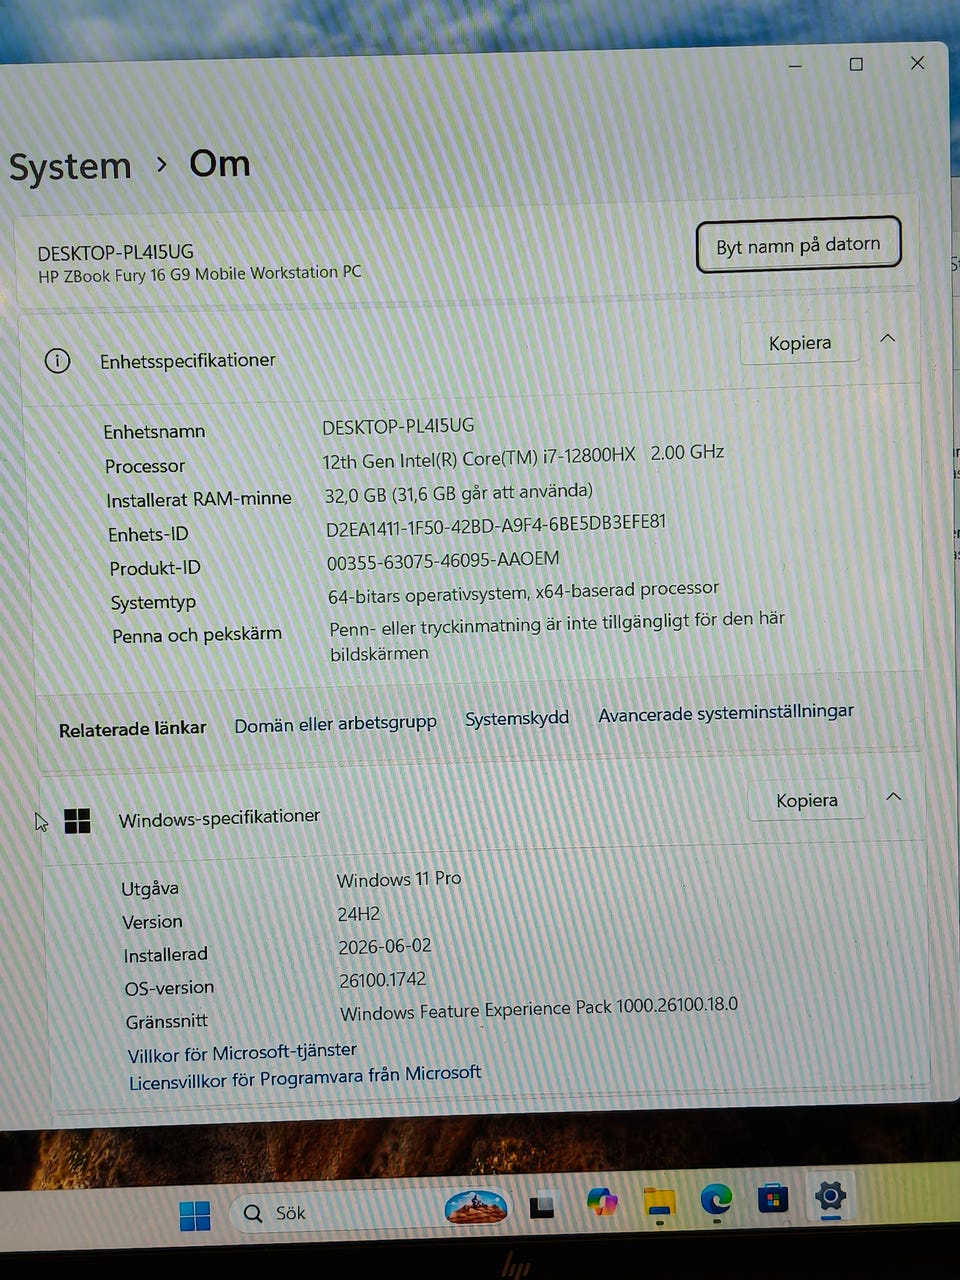Click the Enhetsnamn value DESKTOP-PL4I5UG
This screenshot has height=1280, width=960.
click(398, 426)
